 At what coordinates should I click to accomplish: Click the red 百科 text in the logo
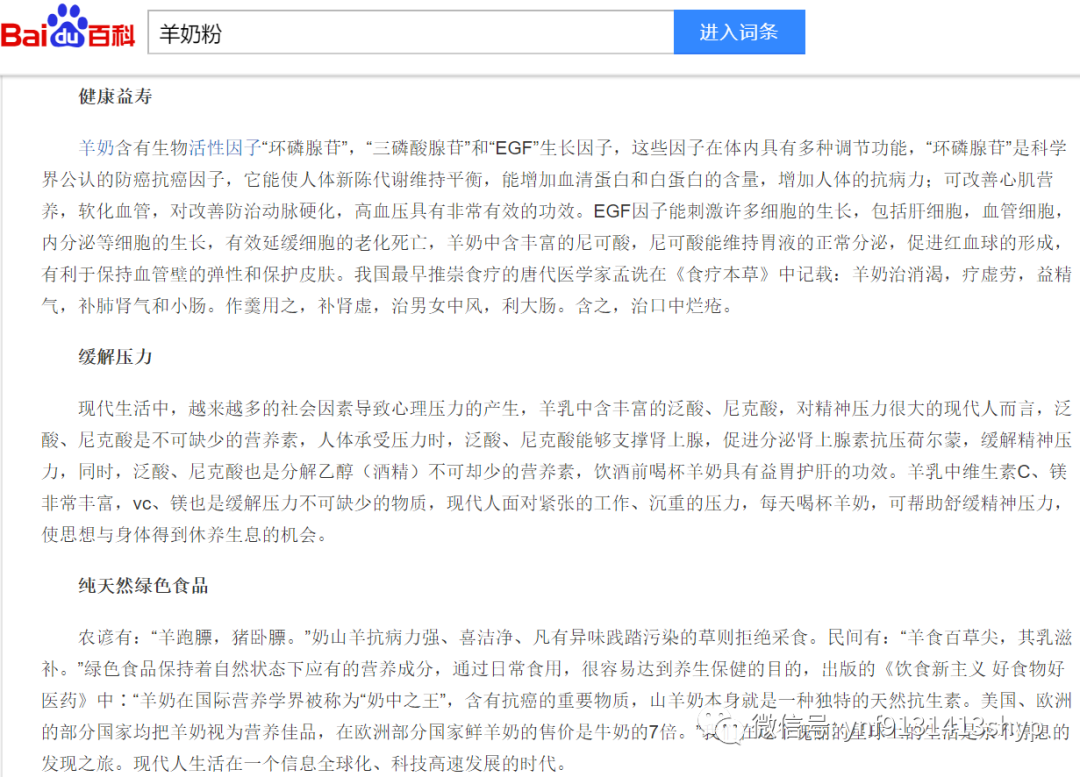tap(112, 34)
